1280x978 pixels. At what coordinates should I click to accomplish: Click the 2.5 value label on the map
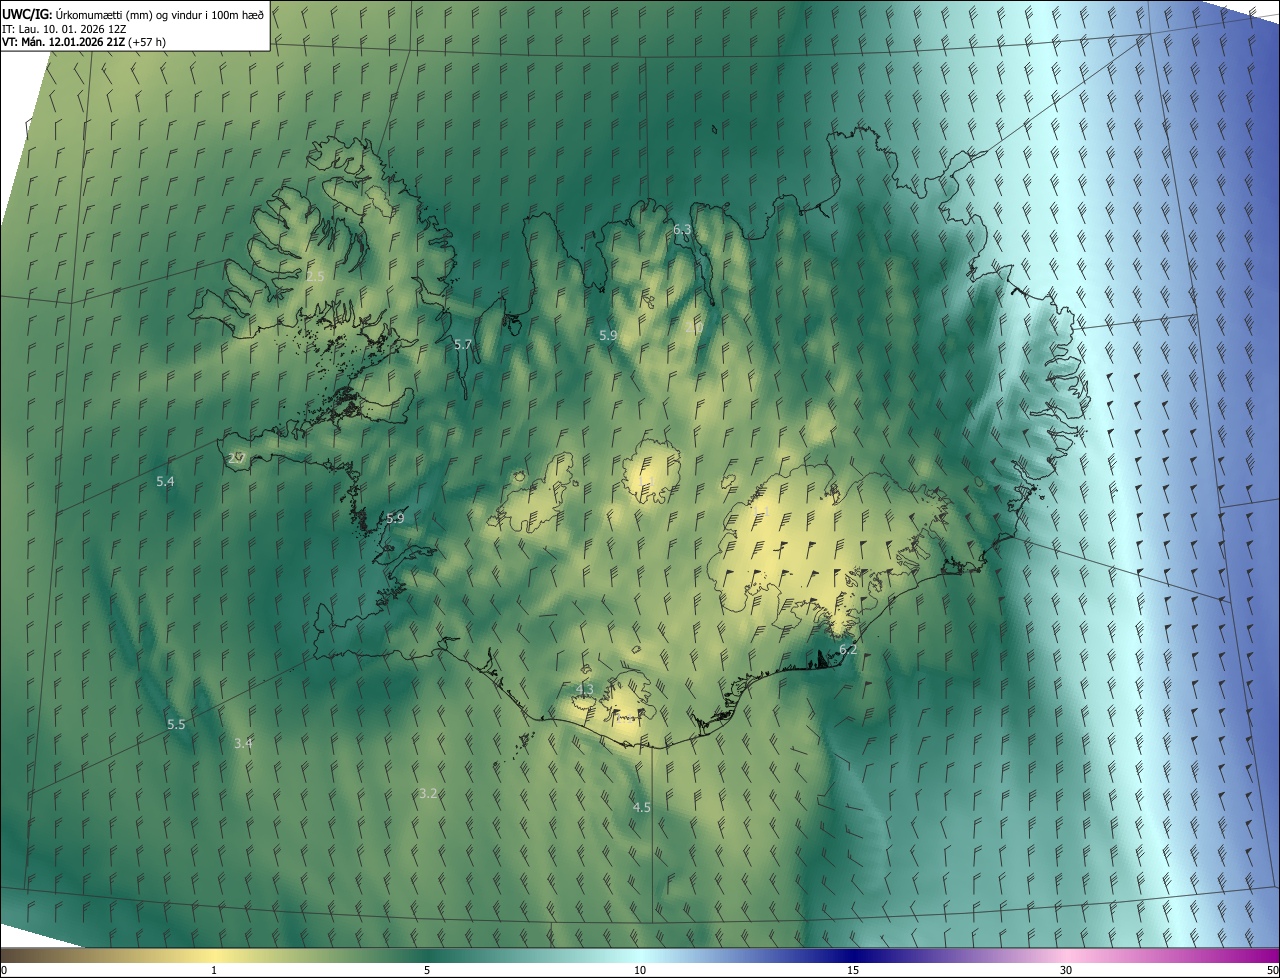point(316,275)
